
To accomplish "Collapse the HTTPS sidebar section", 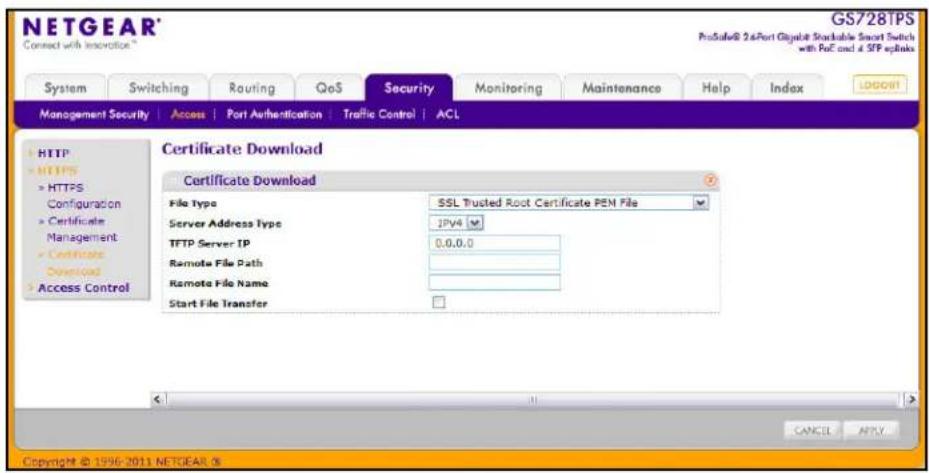I will [57, 171].
